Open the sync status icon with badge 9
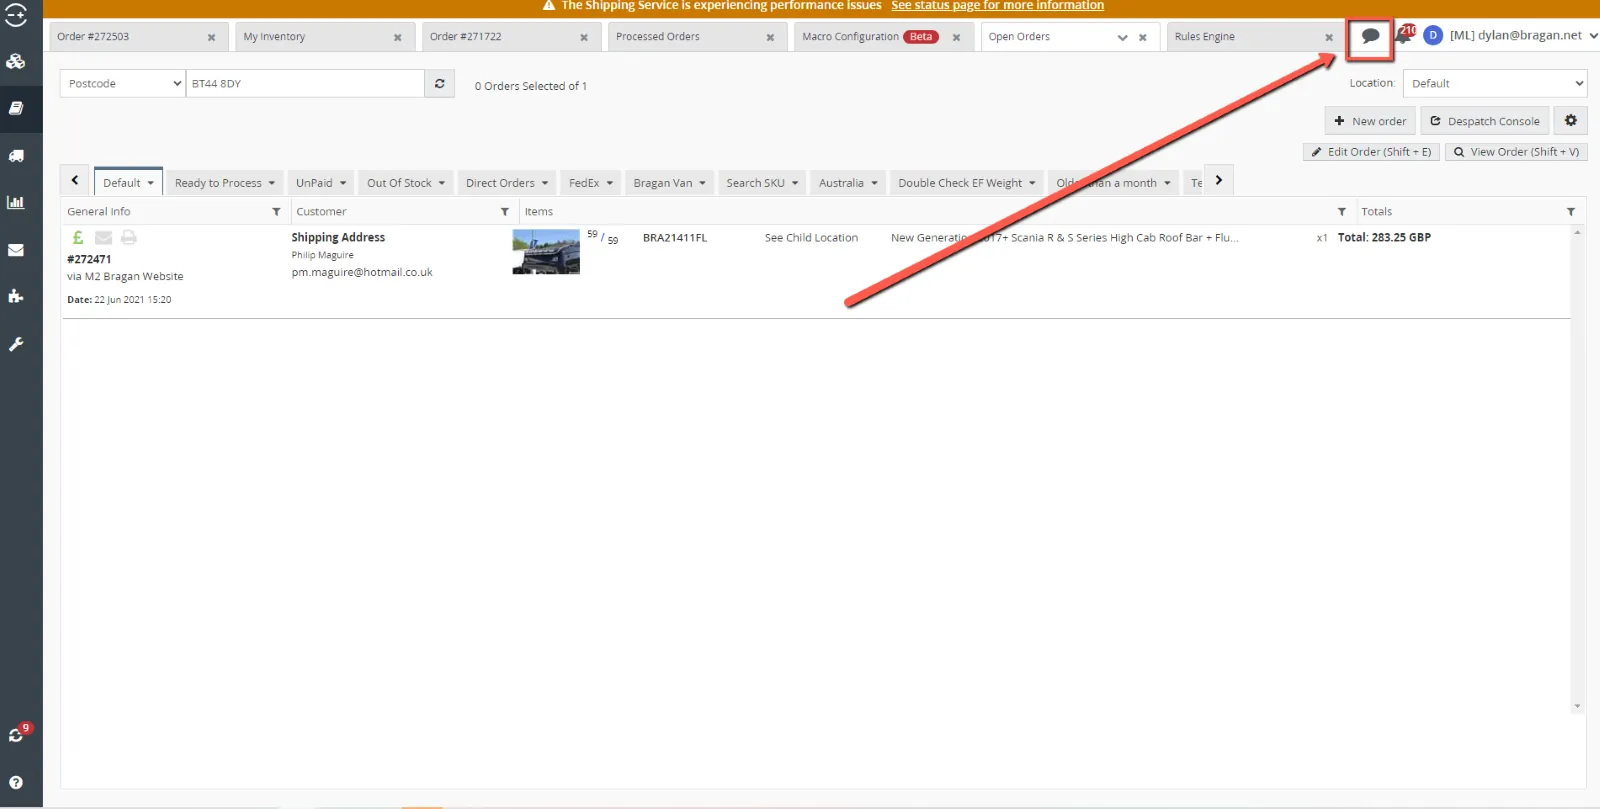Image resolution: width=1600 pixels, height=809 pixels. point(18,734)
